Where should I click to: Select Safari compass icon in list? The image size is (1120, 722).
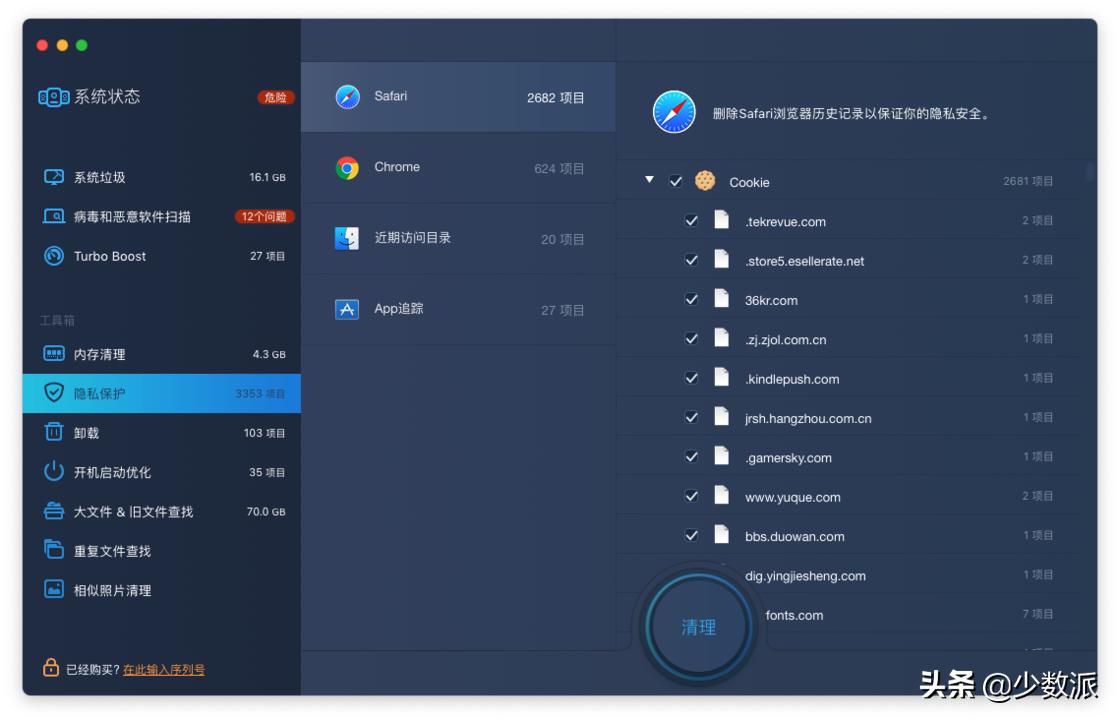coord(348,96)
